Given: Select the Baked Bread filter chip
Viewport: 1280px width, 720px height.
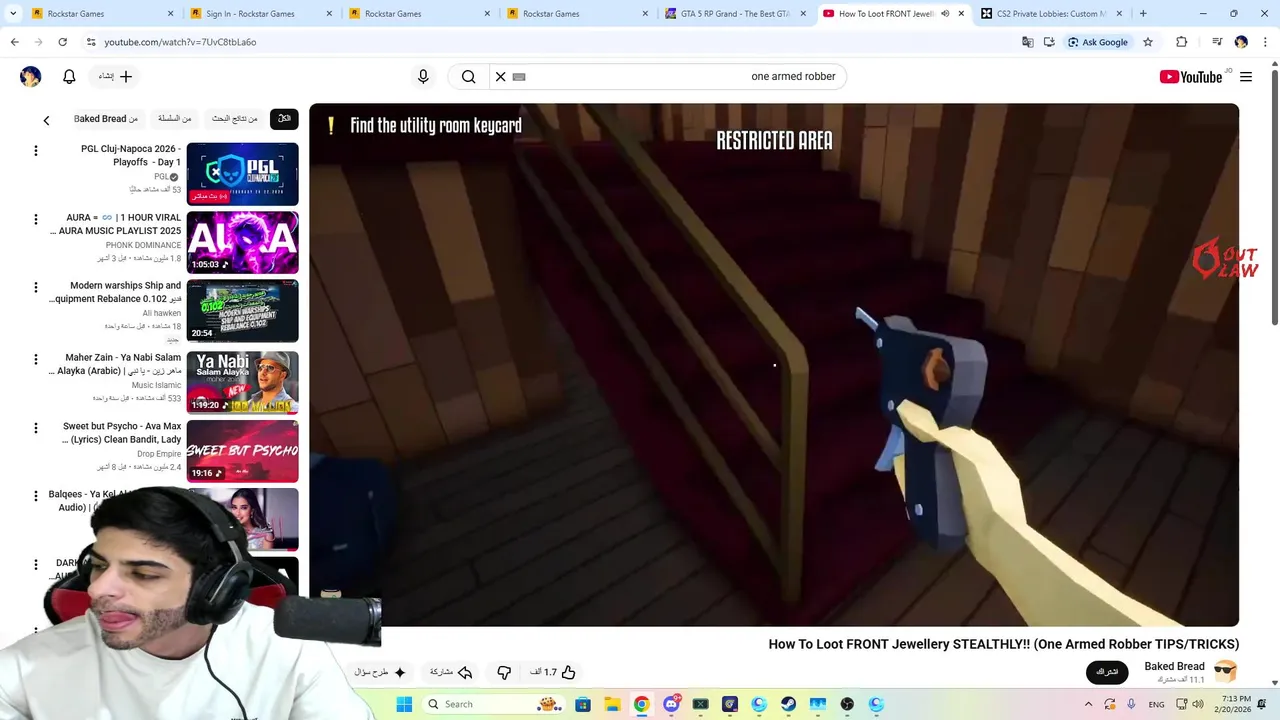Looking at the screenshot, I should click(106, 118).
